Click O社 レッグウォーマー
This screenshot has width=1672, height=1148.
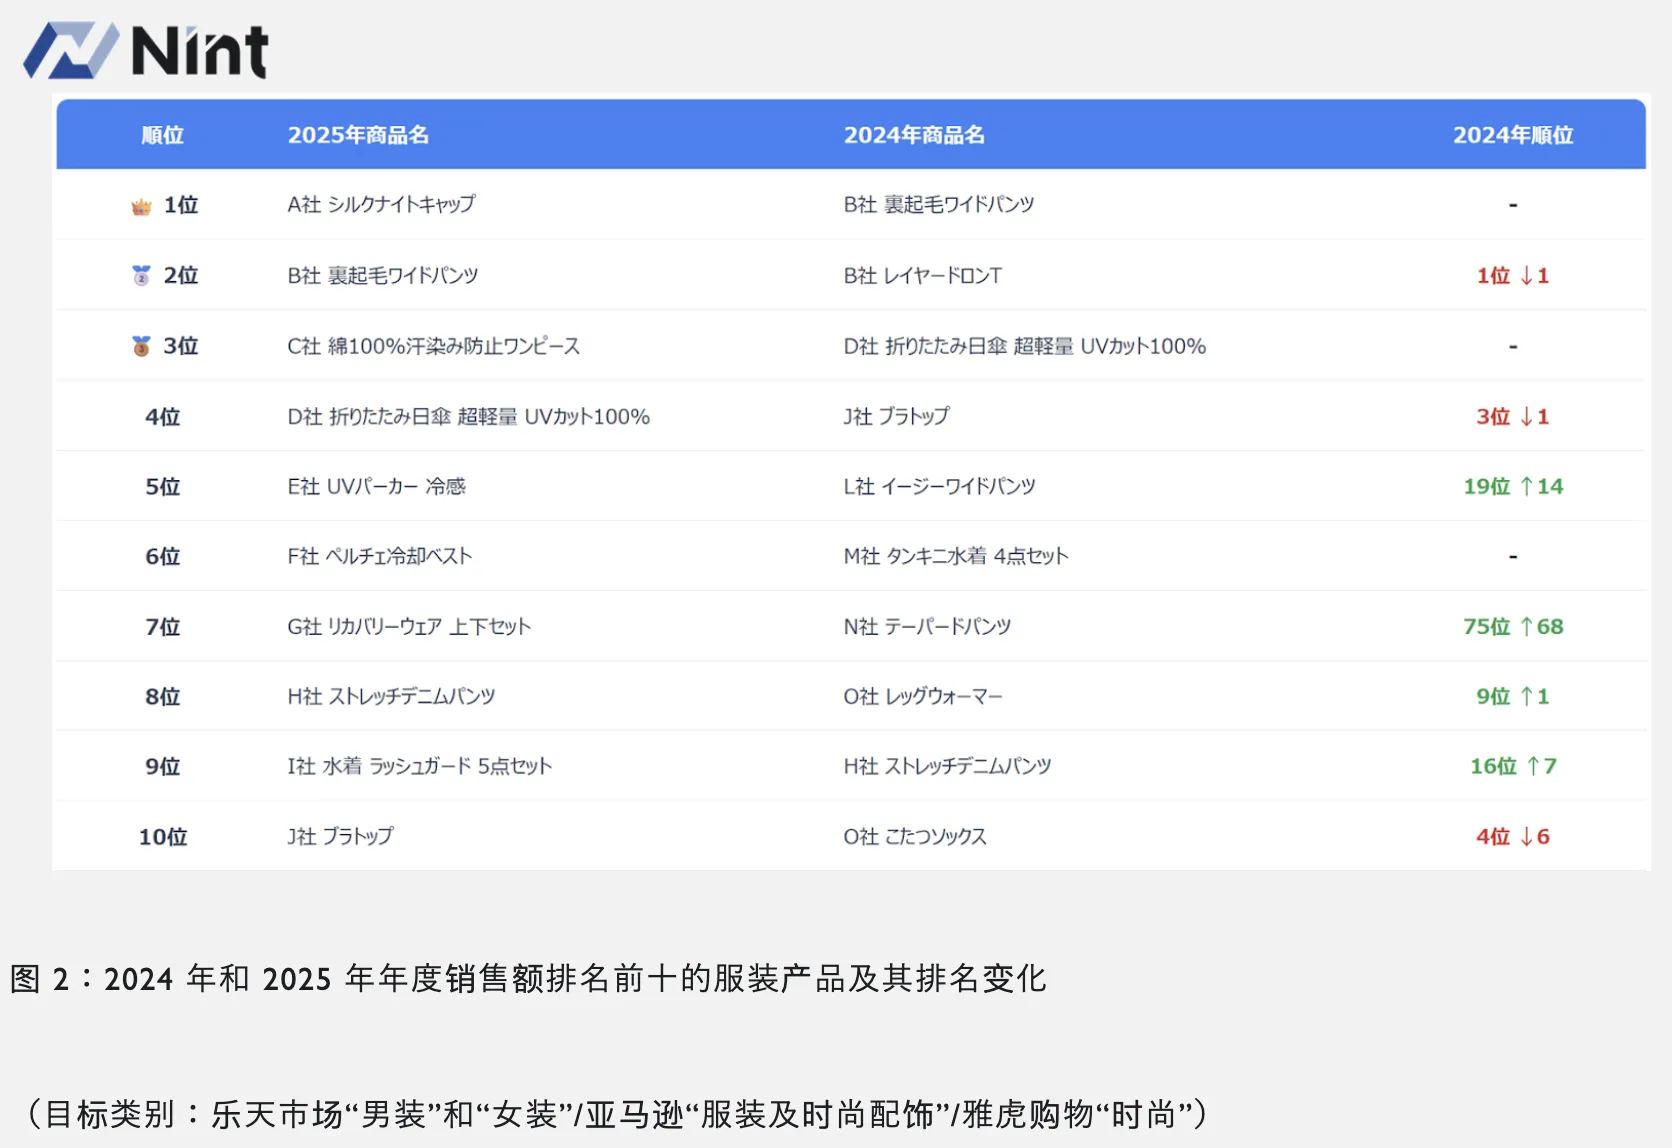point(923,696)
